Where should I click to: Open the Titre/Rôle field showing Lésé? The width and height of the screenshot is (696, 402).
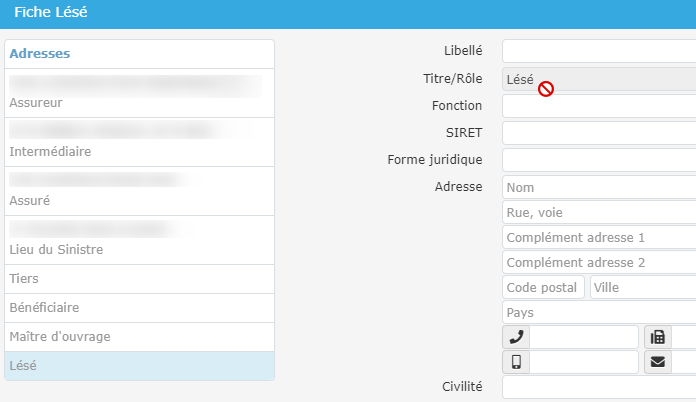click(x=598, y=79)
